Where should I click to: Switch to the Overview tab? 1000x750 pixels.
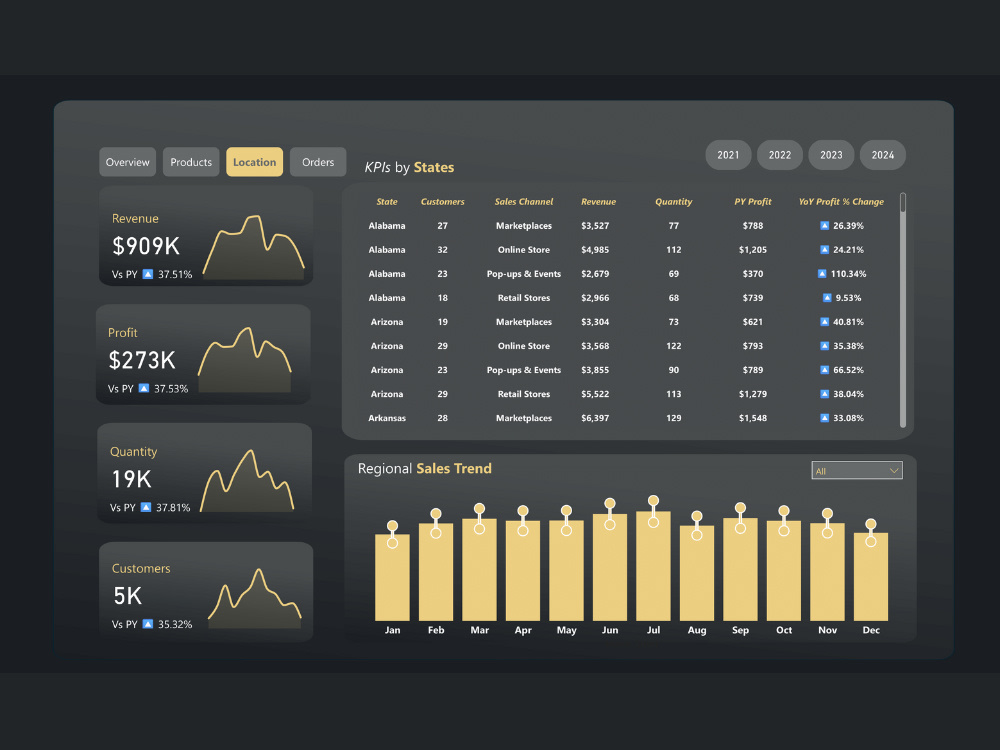(x=128, y=162)
